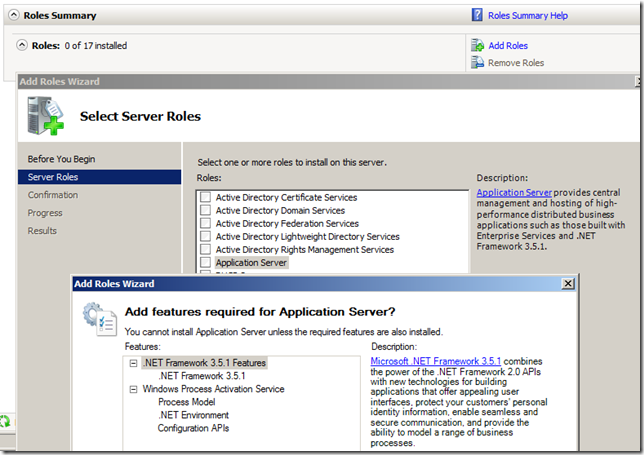This screenshot has width=644, height=455.
Task: Click the Remove Roles icon
Action: [x=477, y=63]
